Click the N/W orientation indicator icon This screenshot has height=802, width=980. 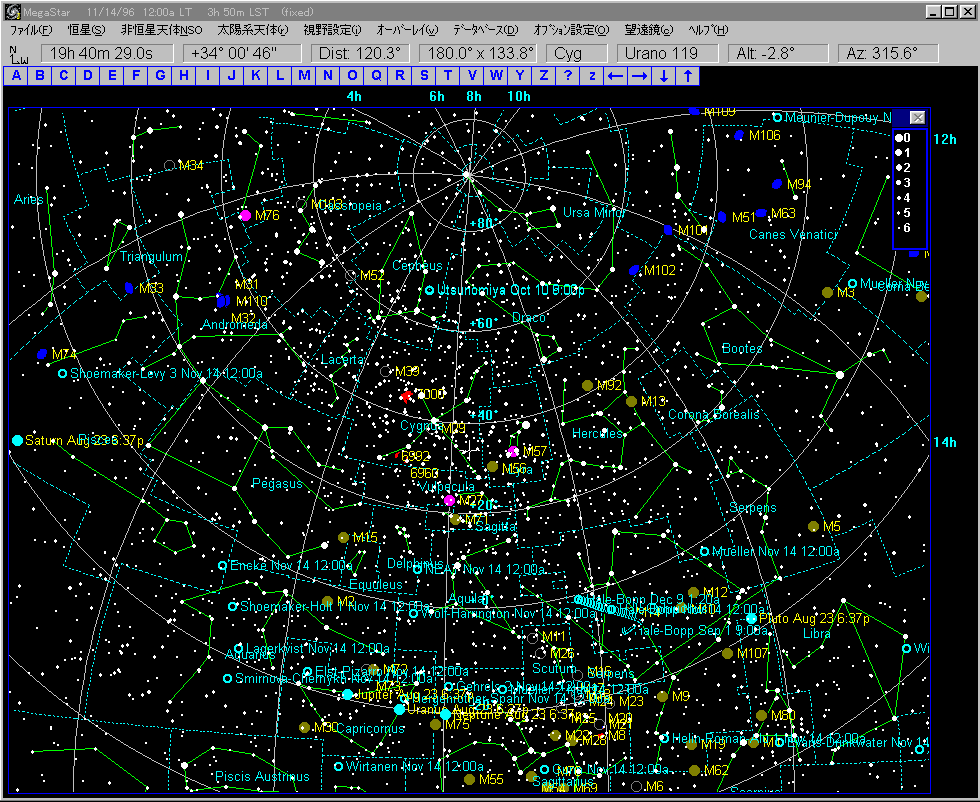pos(19,54)
